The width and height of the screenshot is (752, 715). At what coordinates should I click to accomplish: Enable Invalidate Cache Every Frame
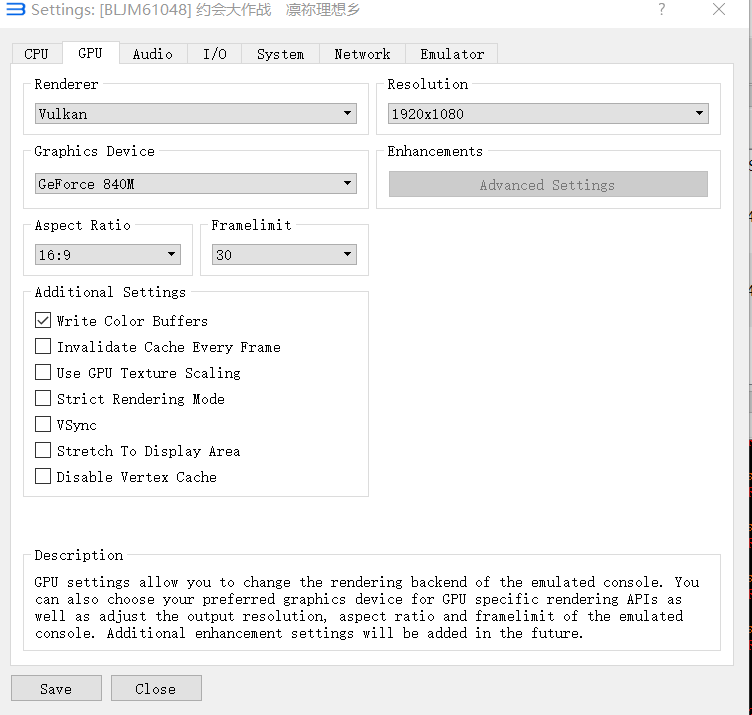43,347
